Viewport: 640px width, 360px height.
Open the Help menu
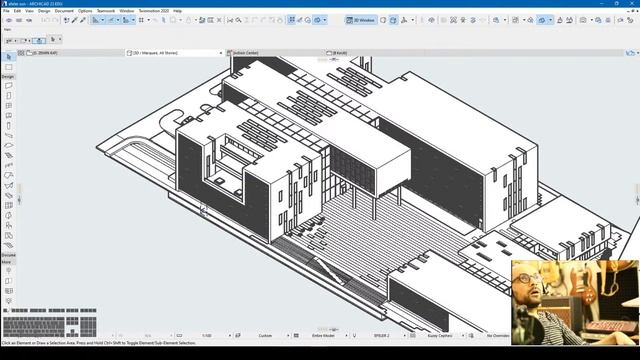tap(178, 11)
